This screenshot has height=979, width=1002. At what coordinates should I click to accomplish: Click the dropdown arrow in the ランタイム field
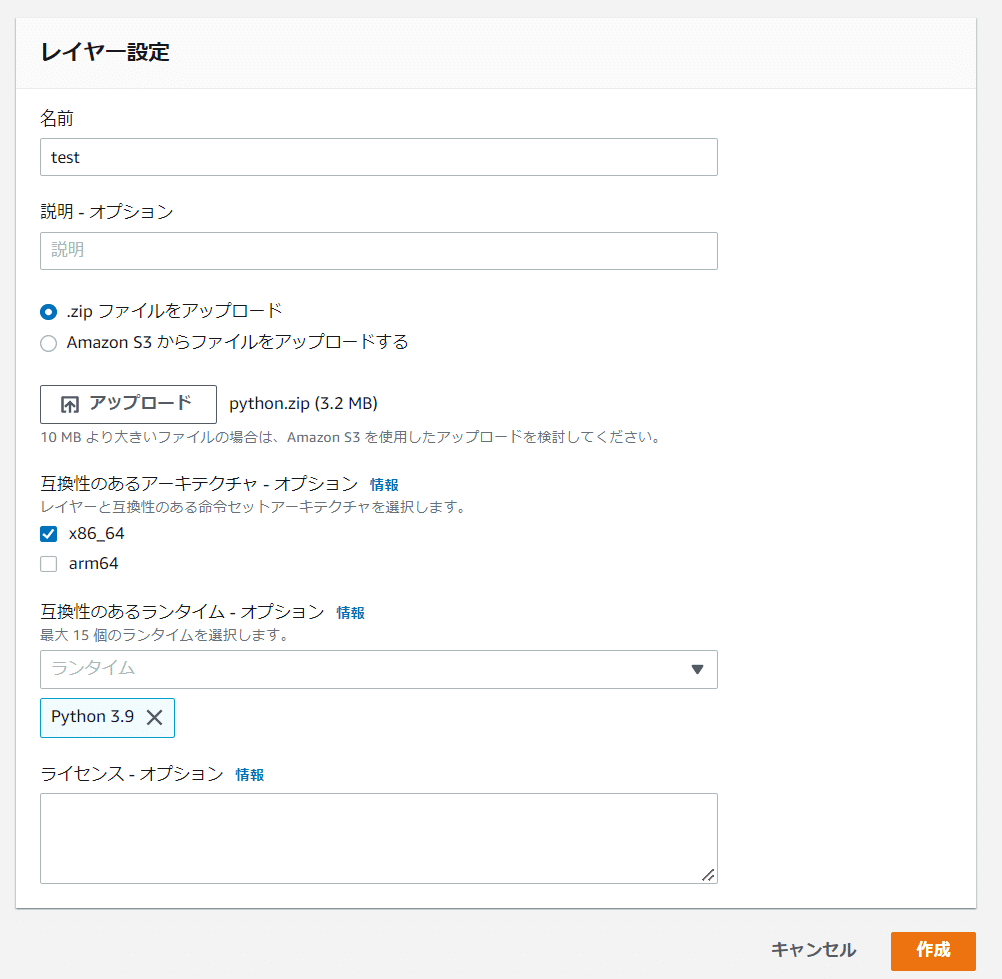697,669
